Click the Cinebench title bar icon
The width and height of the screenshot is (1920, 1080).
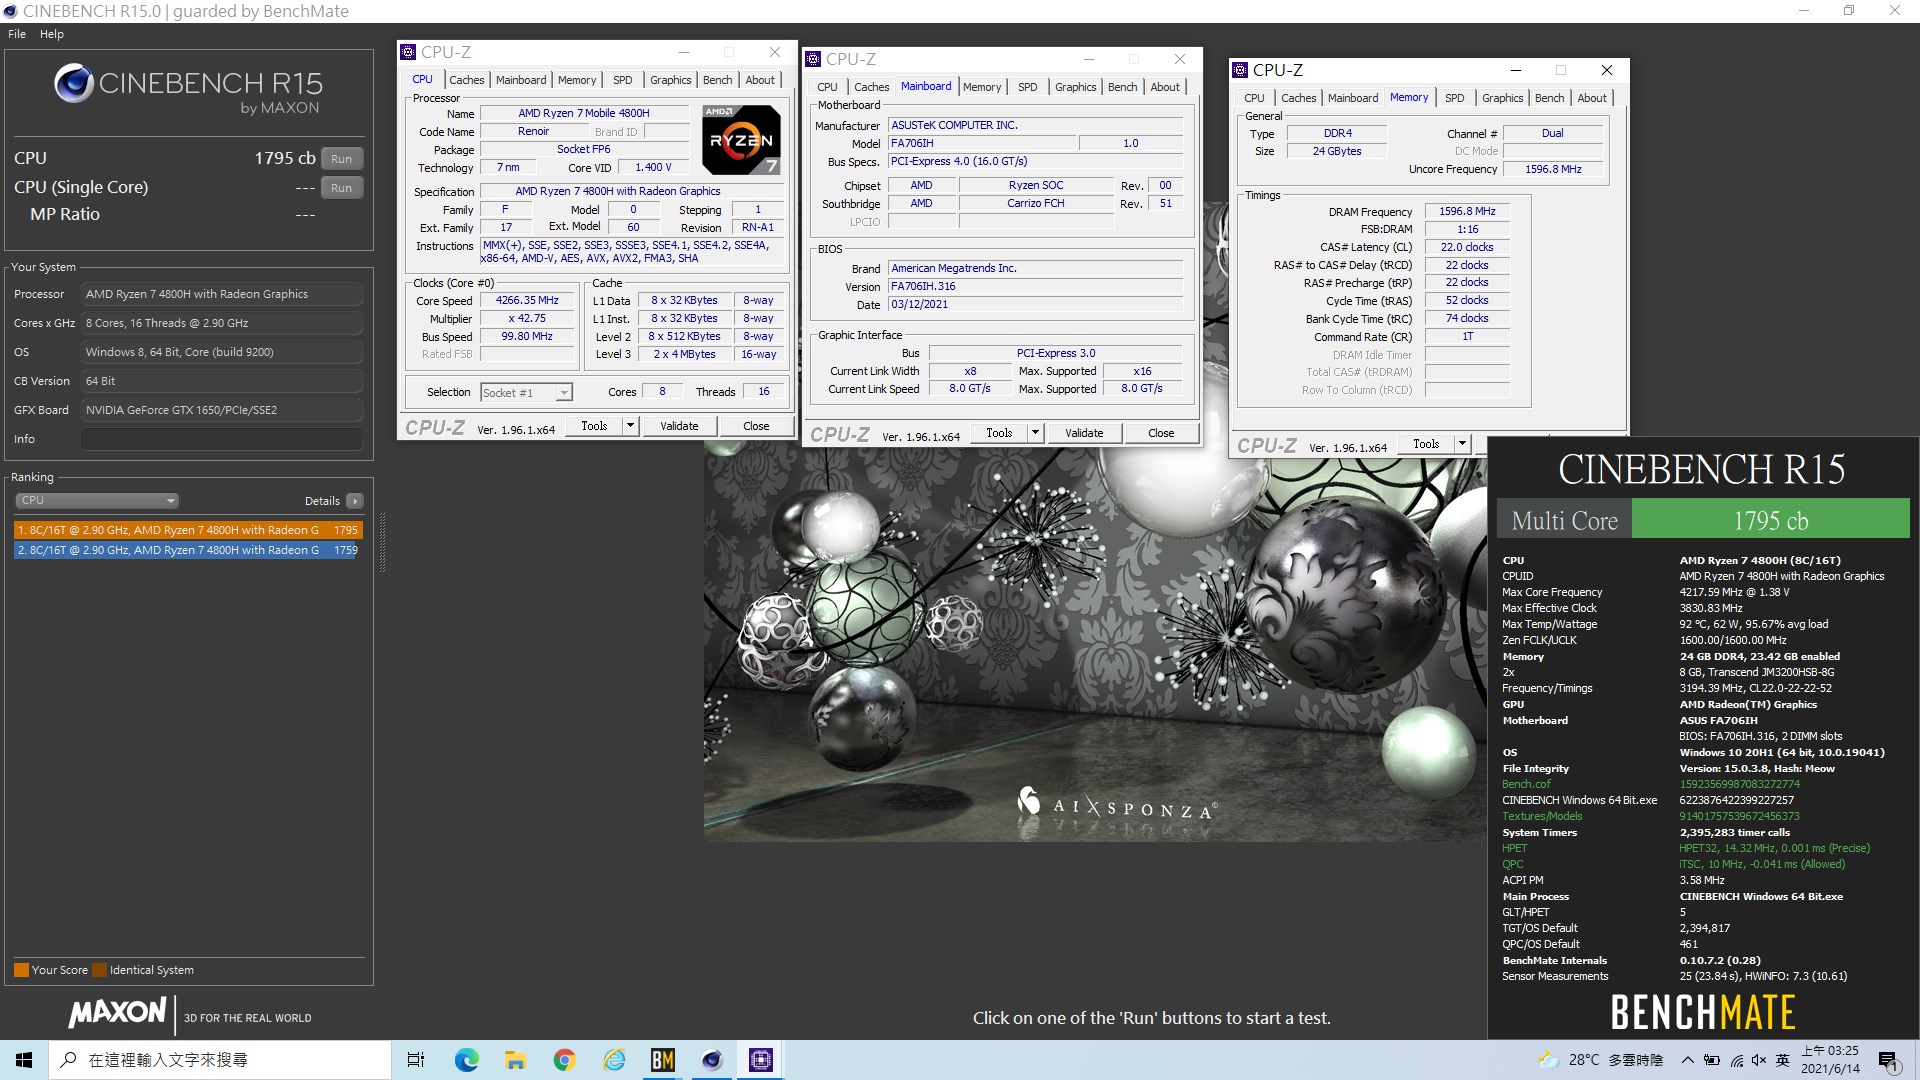pyautogui.click(x=10, y=11)
